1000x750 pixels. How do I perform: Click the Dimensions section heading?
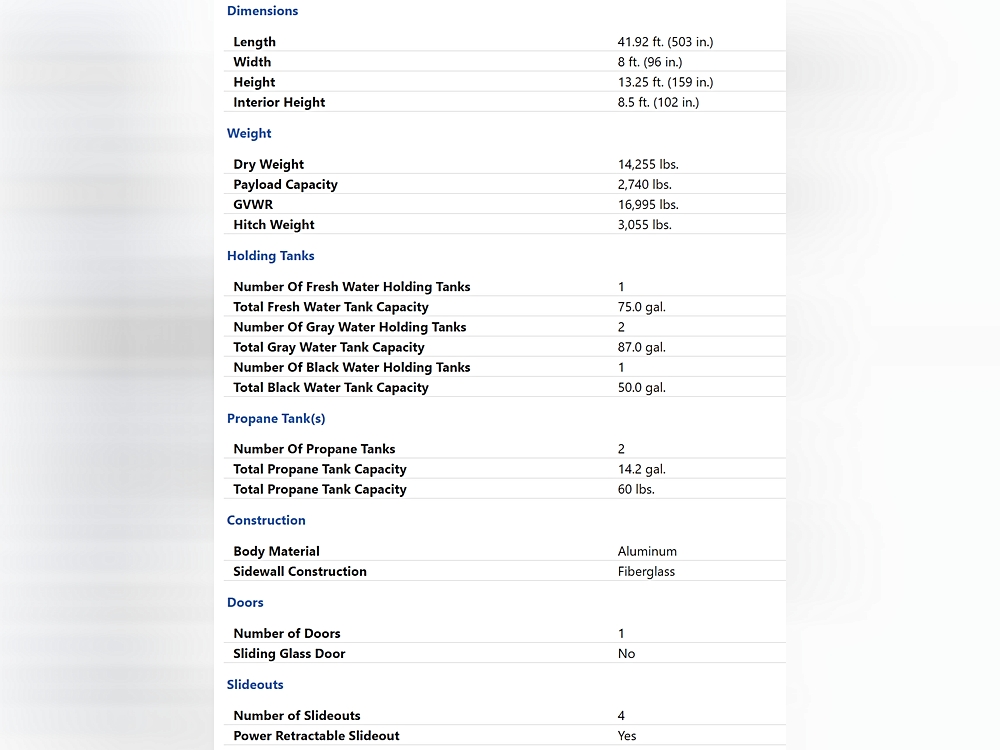[262, 11]
